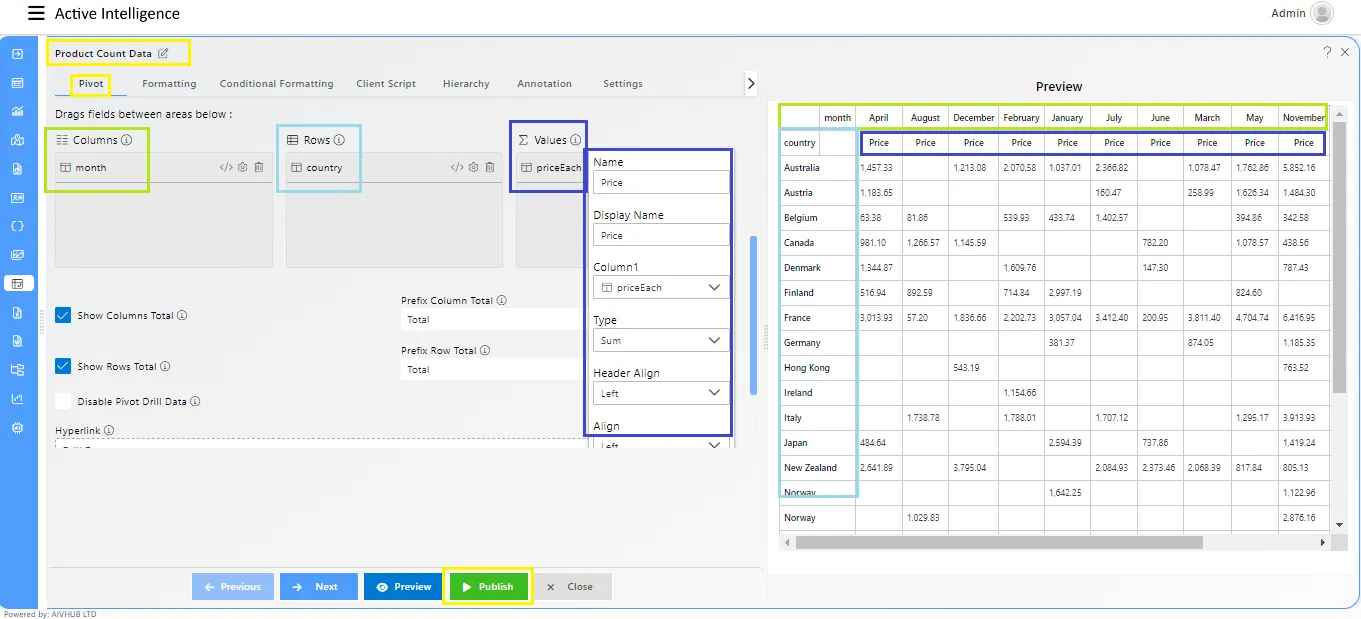The width and height of the screenshot is (1361, 619).
Task: Open code script for country row field
Action: pyautogui.click(x=457, y=167)
